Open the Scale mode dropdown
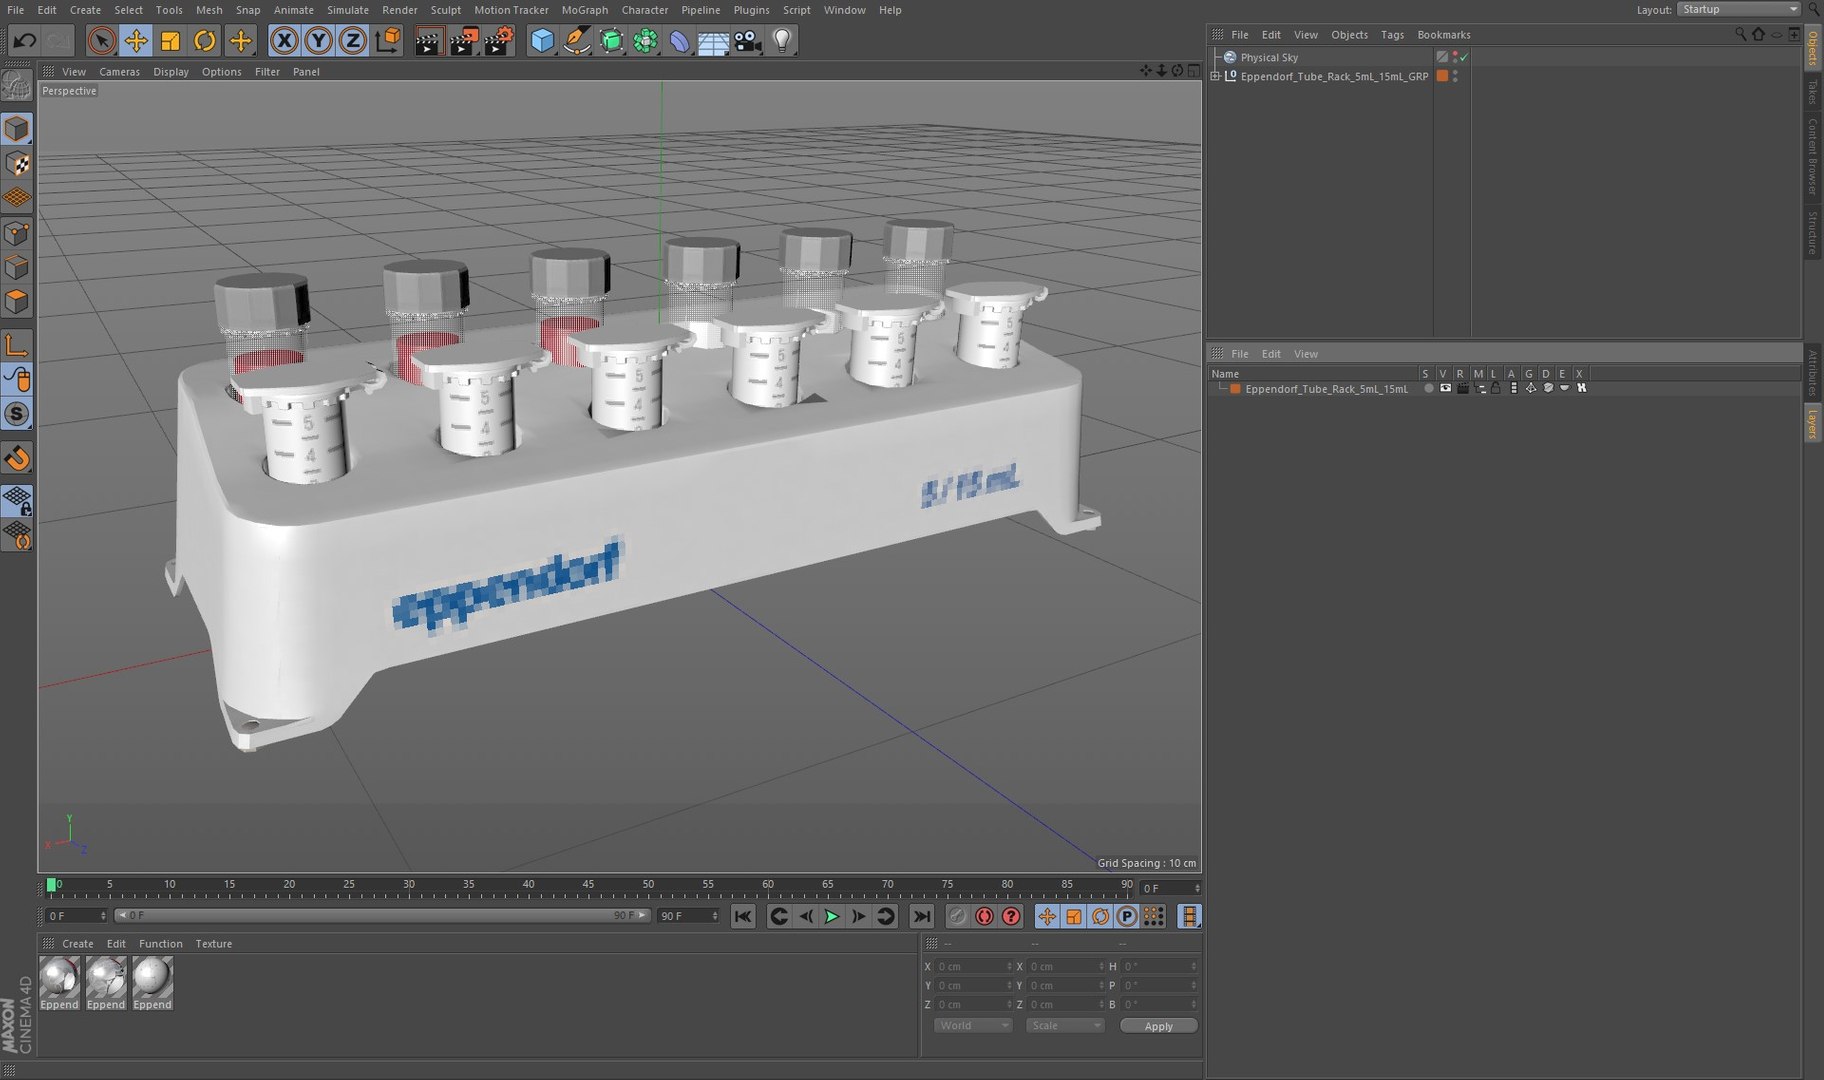 [x=1065, y=1025]
